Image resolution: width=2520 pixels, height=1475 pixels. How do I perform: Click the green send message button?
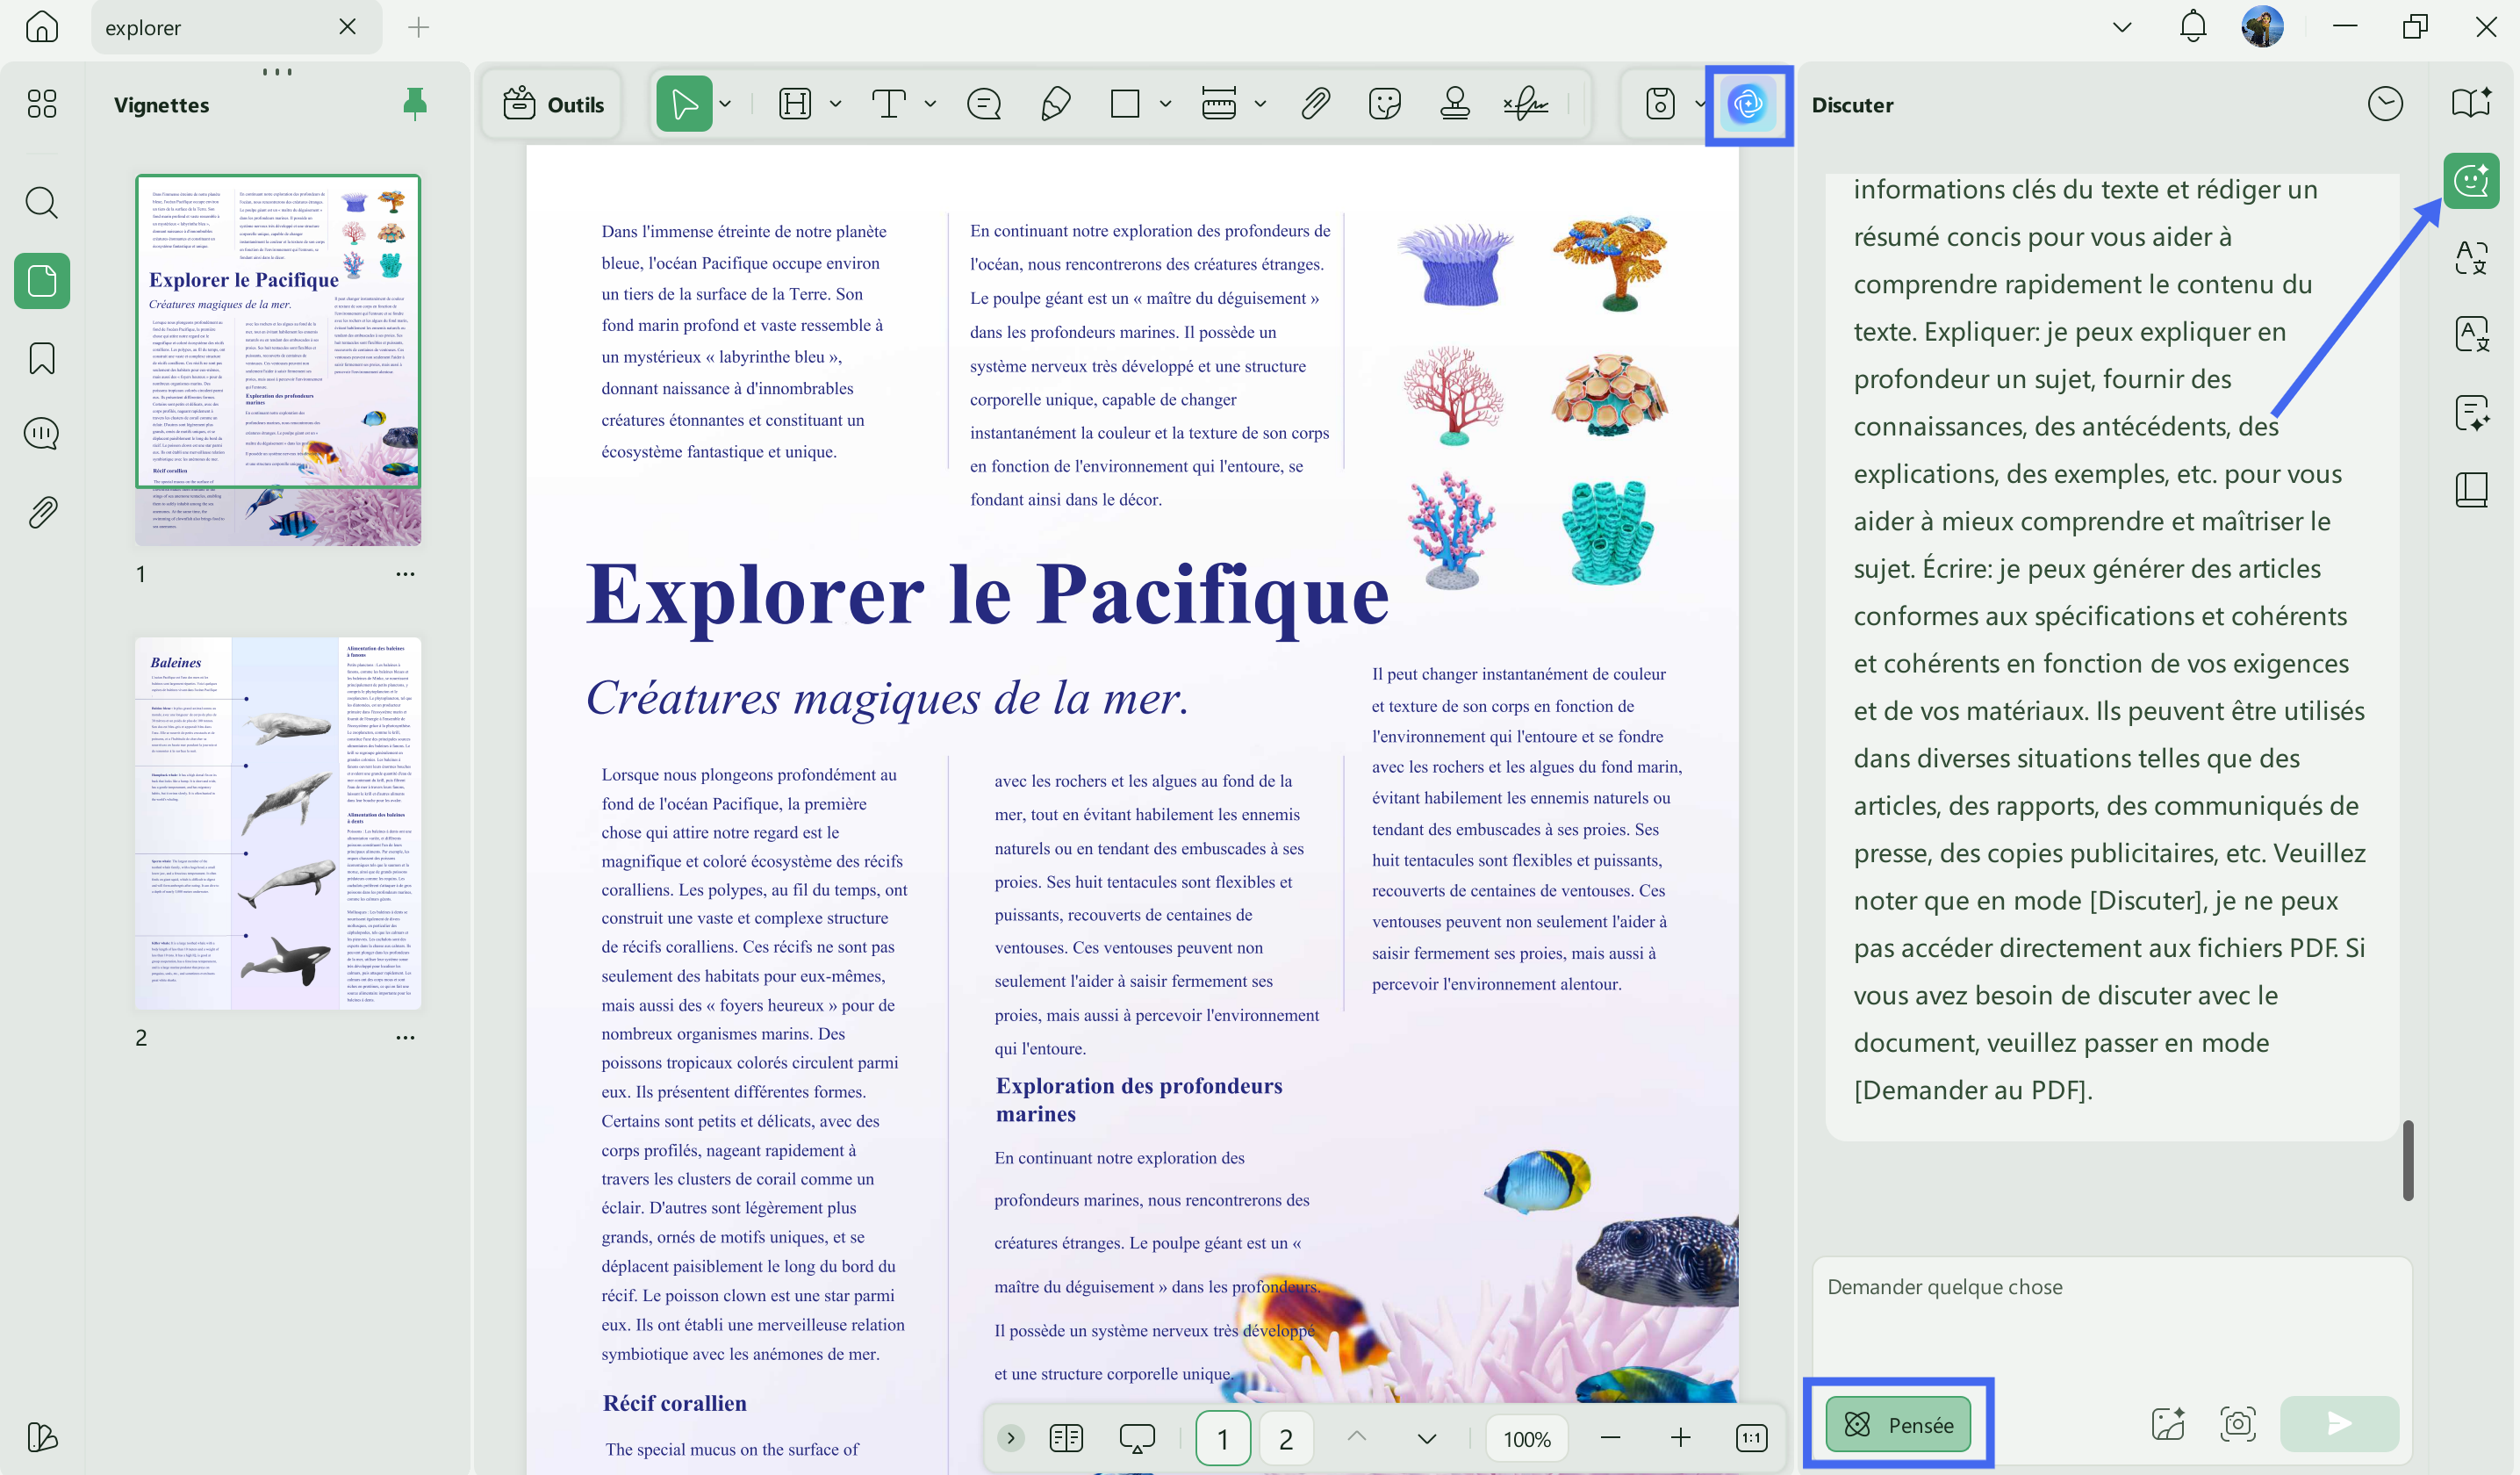point(2339,1423)
